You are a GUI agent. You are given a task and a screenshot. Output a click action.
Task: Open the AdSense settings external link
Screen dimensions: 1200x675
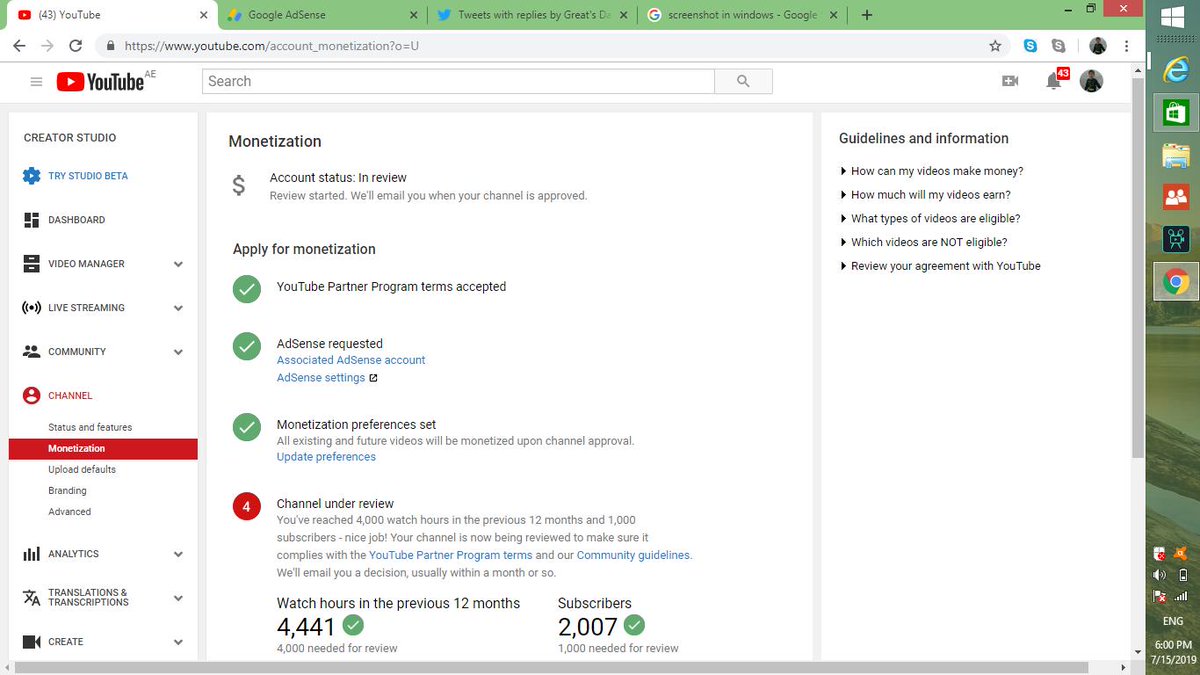tap(327, 378)
